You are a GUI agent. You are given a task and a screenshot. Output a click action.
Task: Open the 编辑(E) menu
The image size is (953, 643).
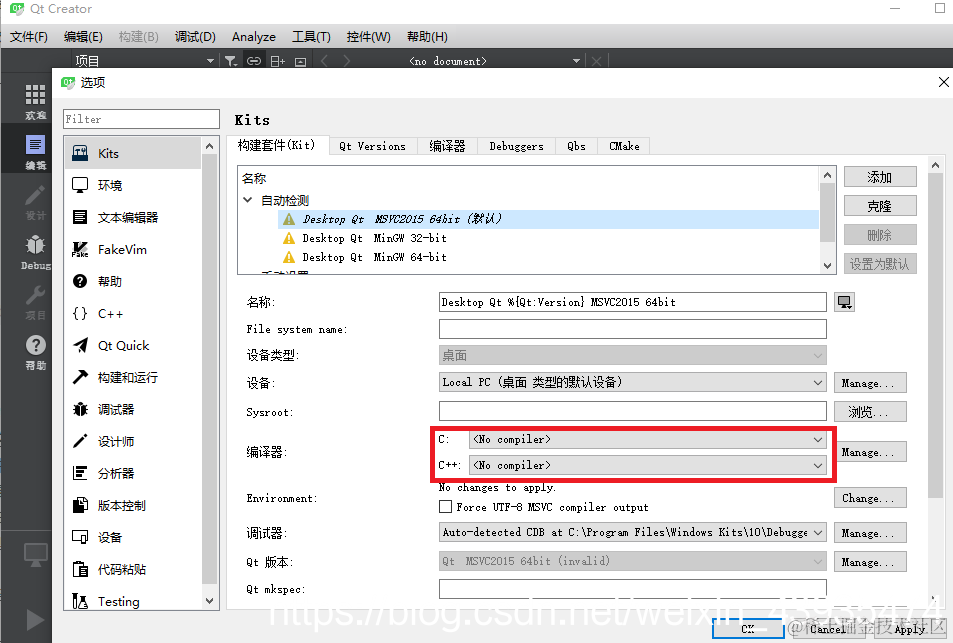(x=83, y=36)
